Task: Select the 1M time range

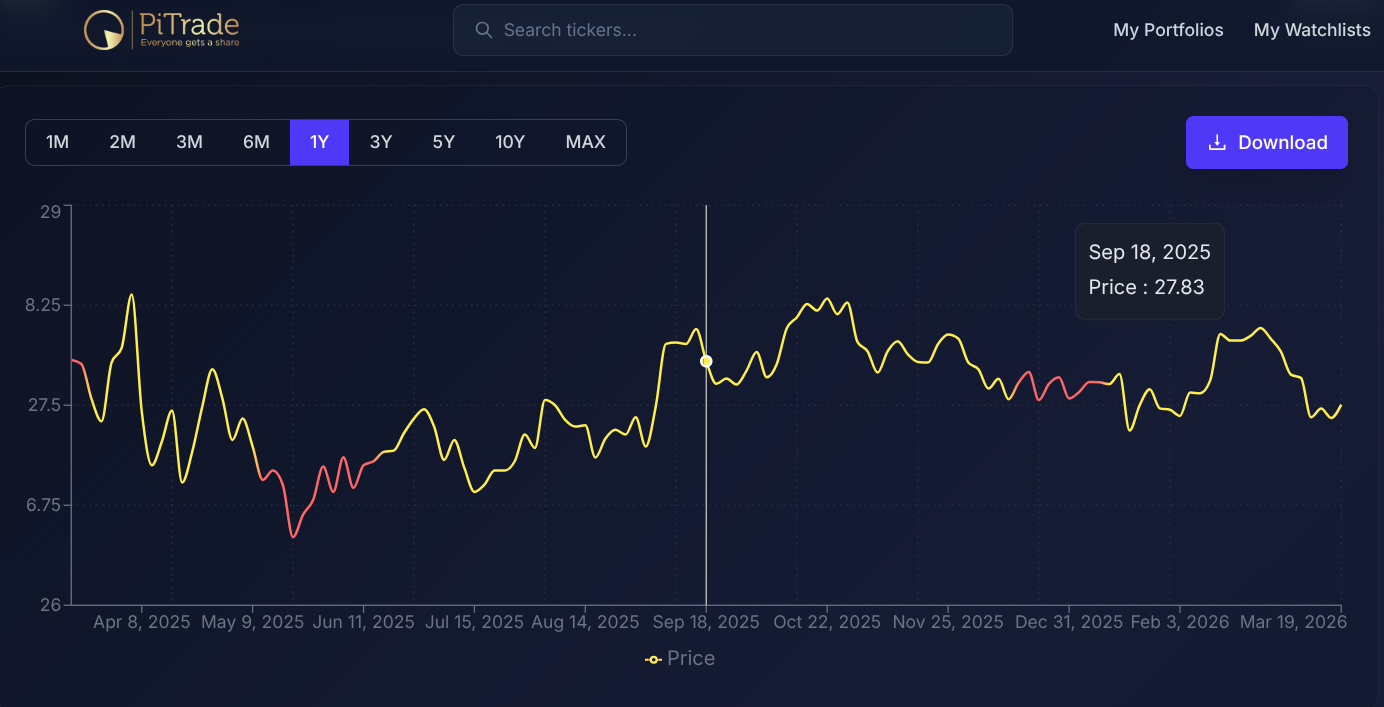Action: pos(57,142)
